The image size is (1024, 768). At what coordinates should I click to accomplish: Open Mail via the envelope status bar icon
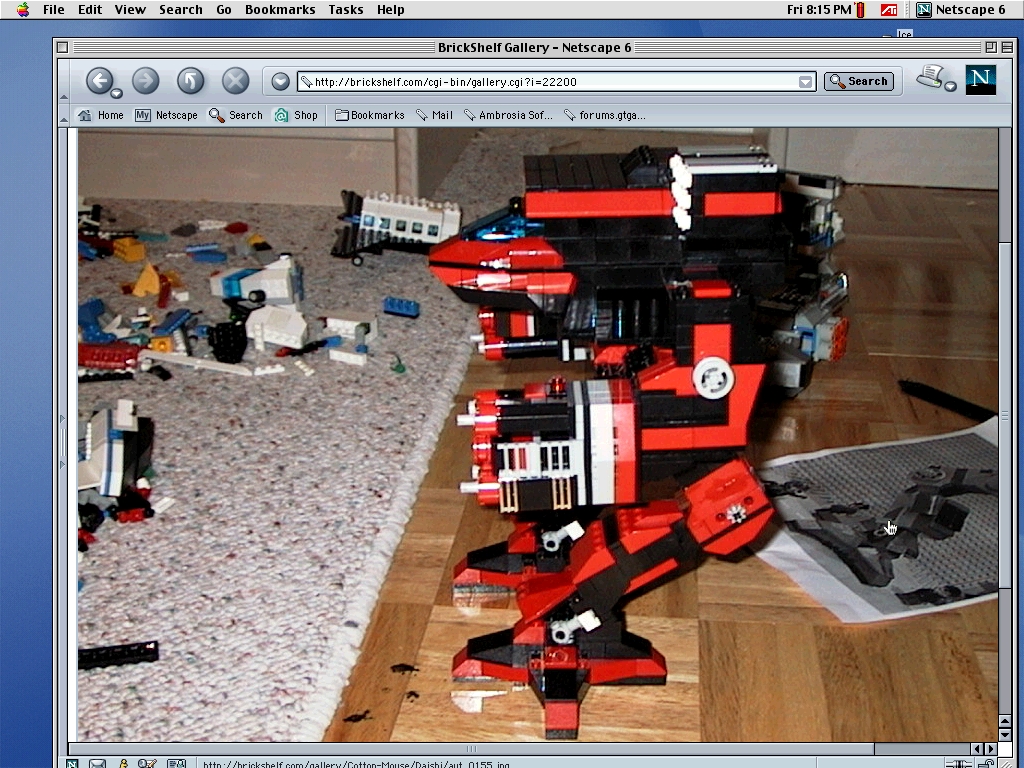coord(97,763)
